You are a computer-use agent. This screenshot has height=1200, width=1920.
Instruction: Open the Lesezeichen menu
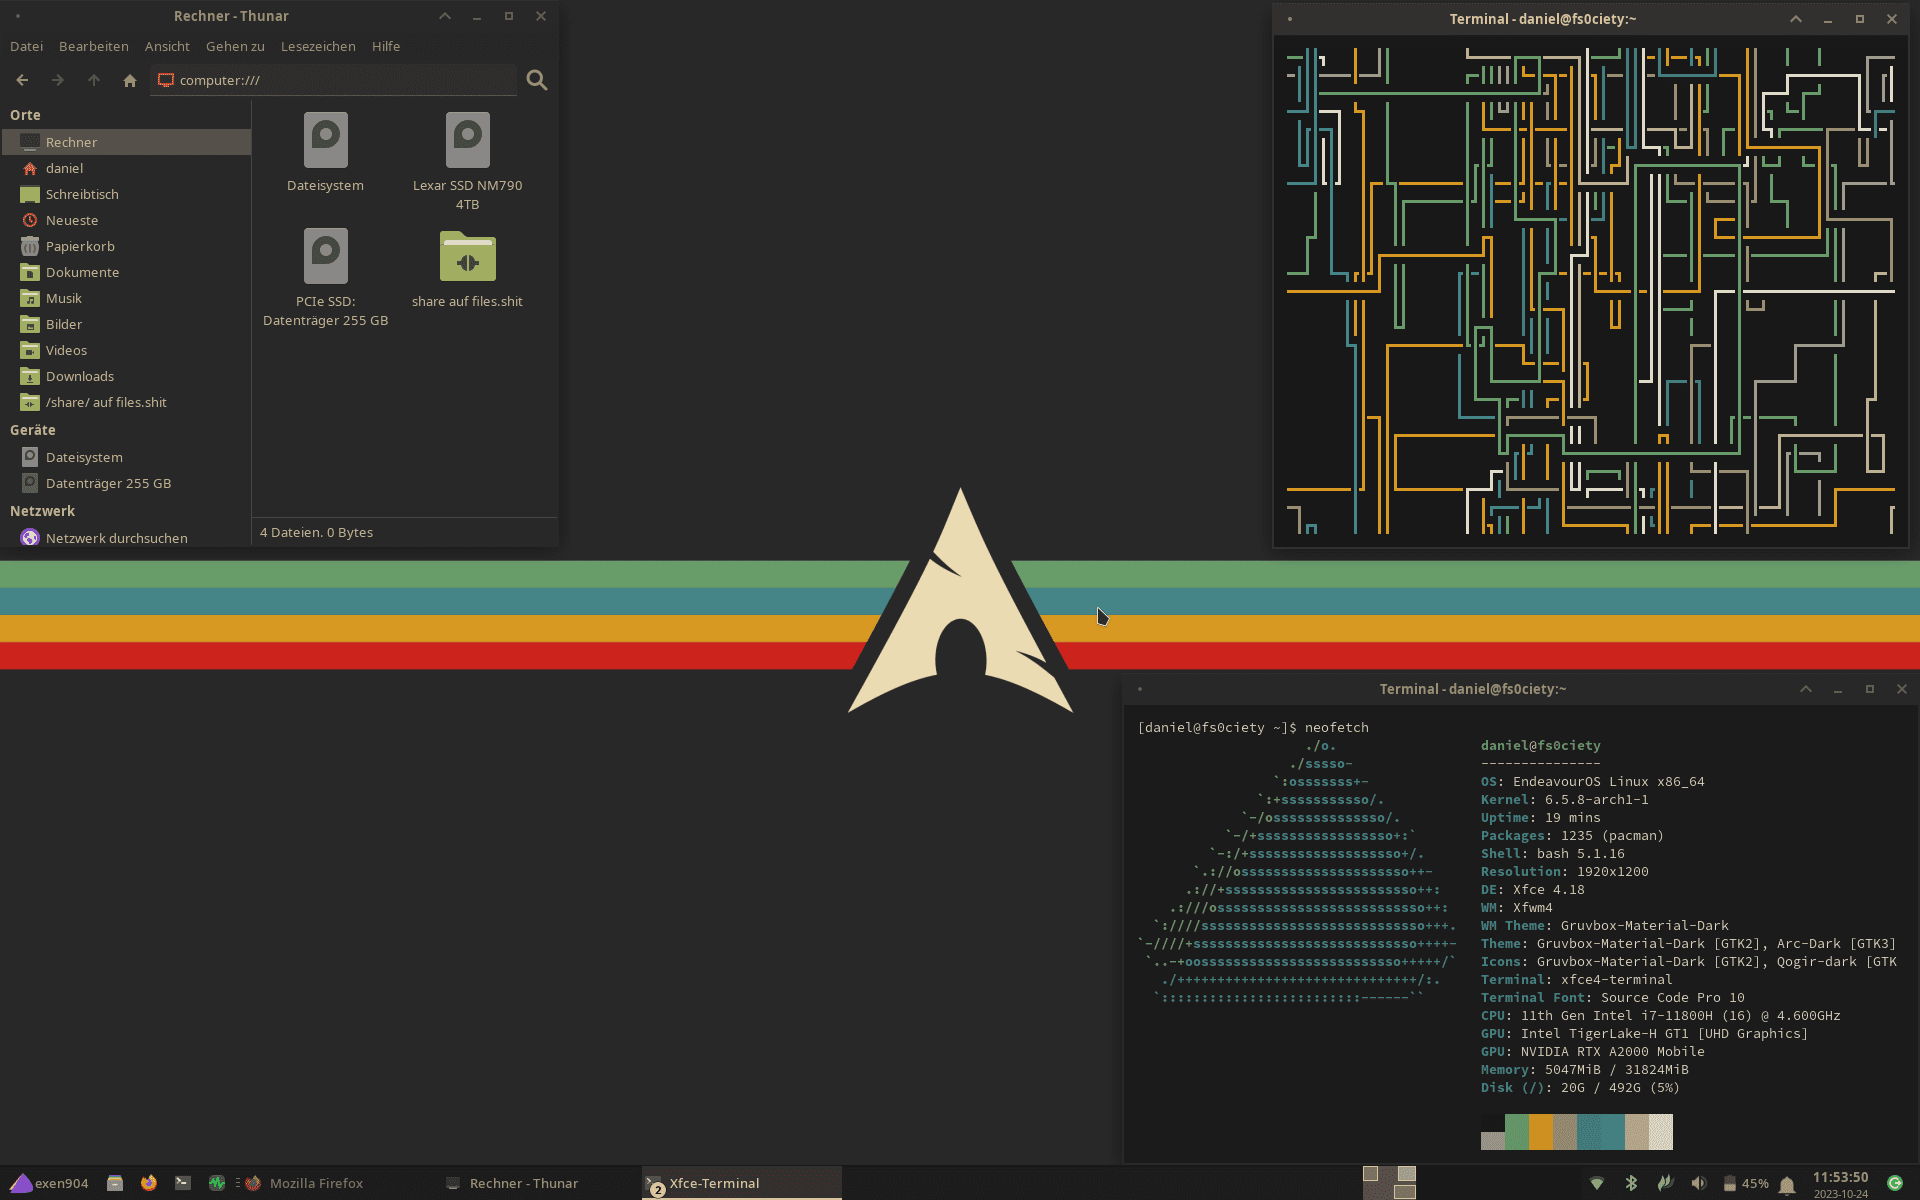pos(318,46)
